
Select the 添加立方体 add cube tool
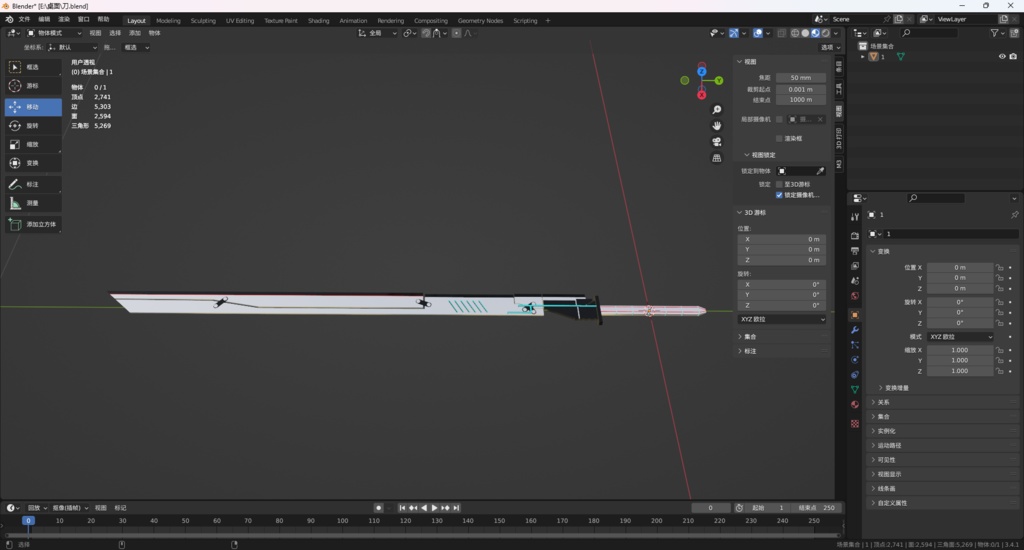[33, 225]
